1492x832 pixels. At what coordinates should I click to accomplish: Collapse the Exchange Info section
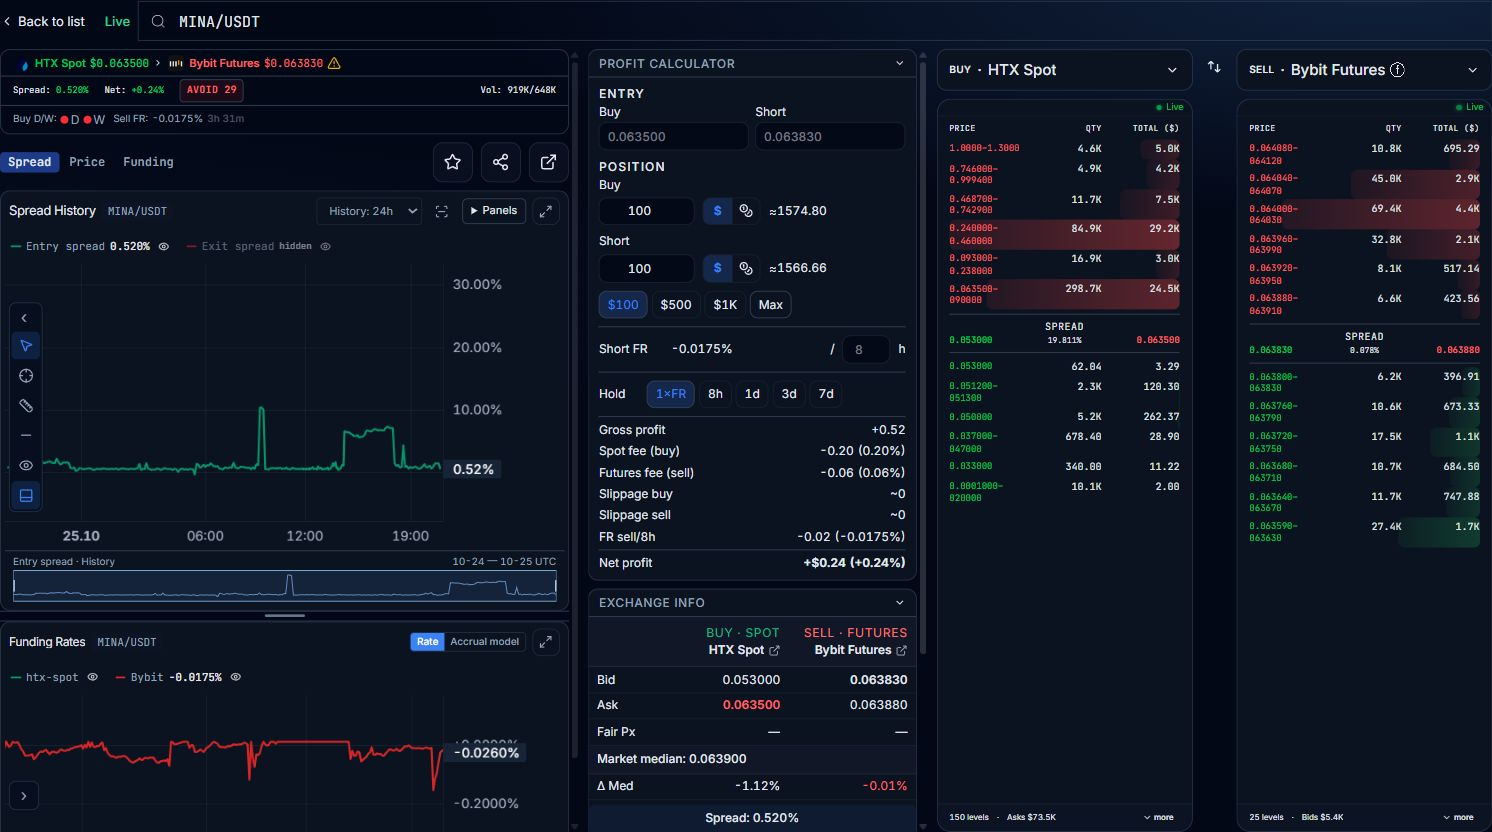899,602
